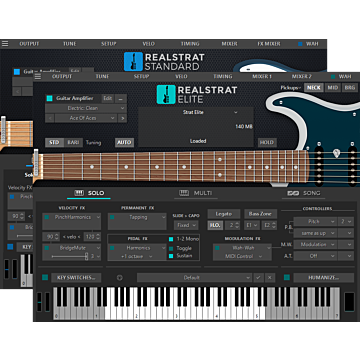Click the MULTI keyboard icon

coord(184,193)
